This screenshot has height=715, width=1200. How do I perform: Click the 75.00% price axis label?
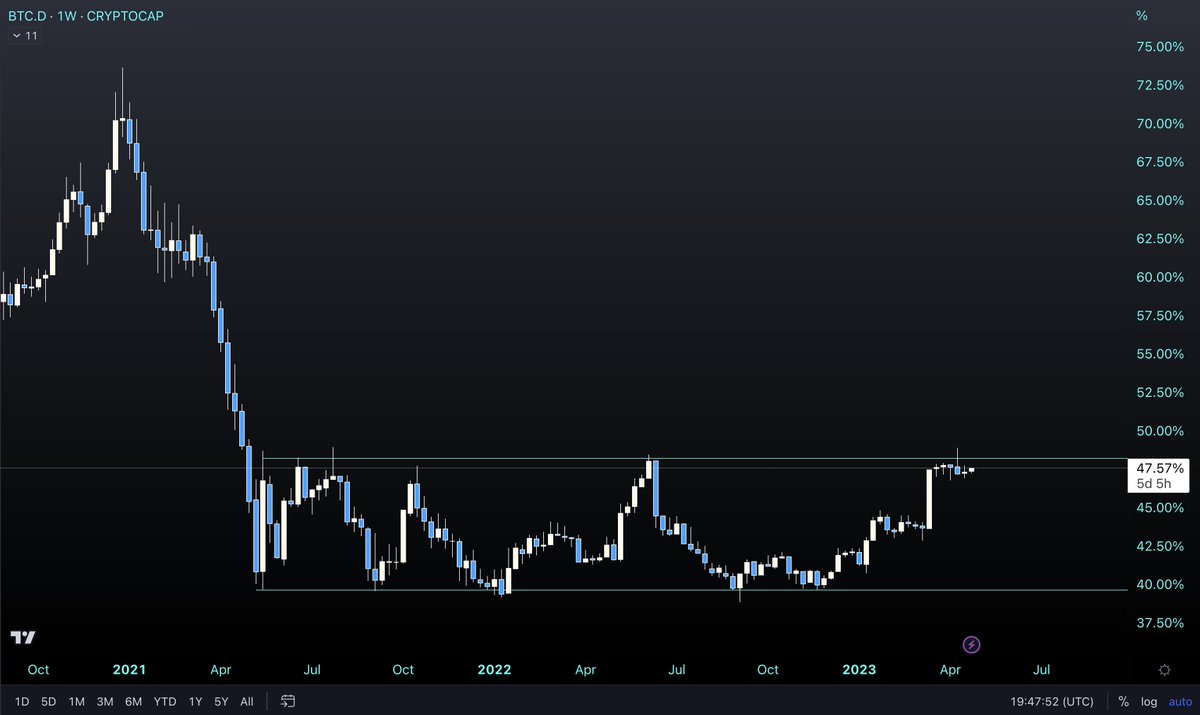pos(1160,47)
